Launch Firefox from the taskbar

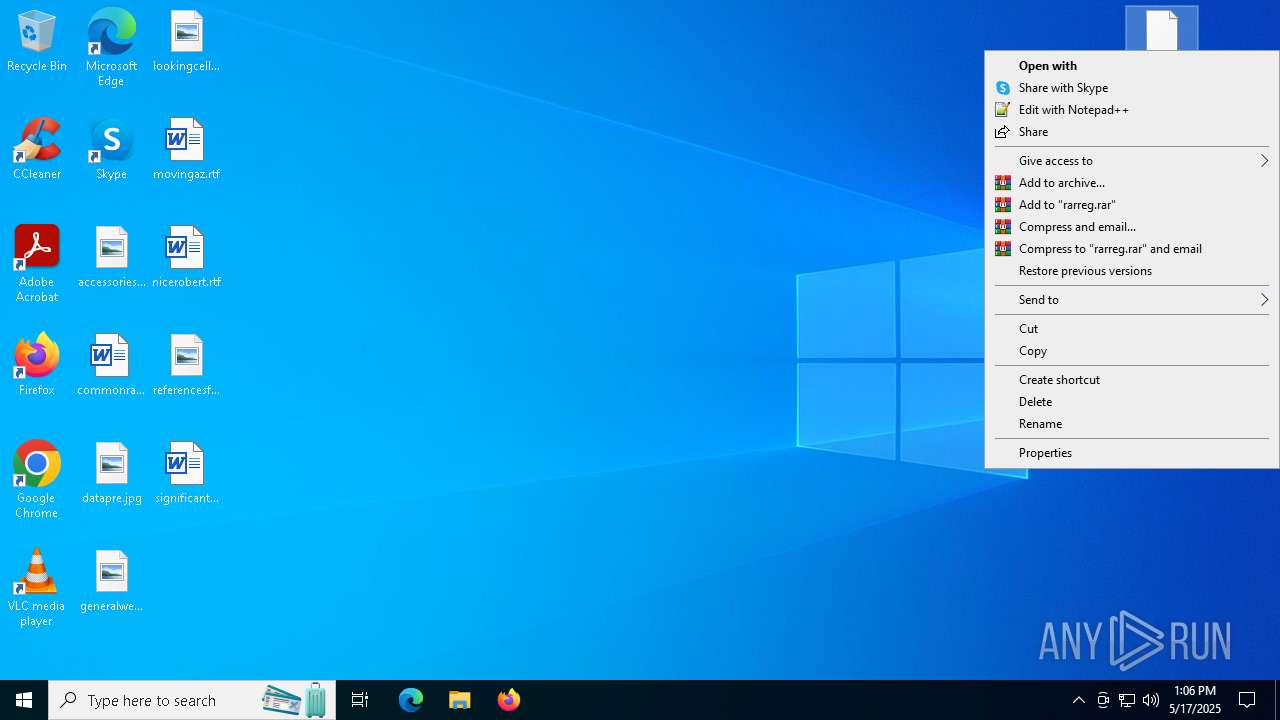[509, 700]
